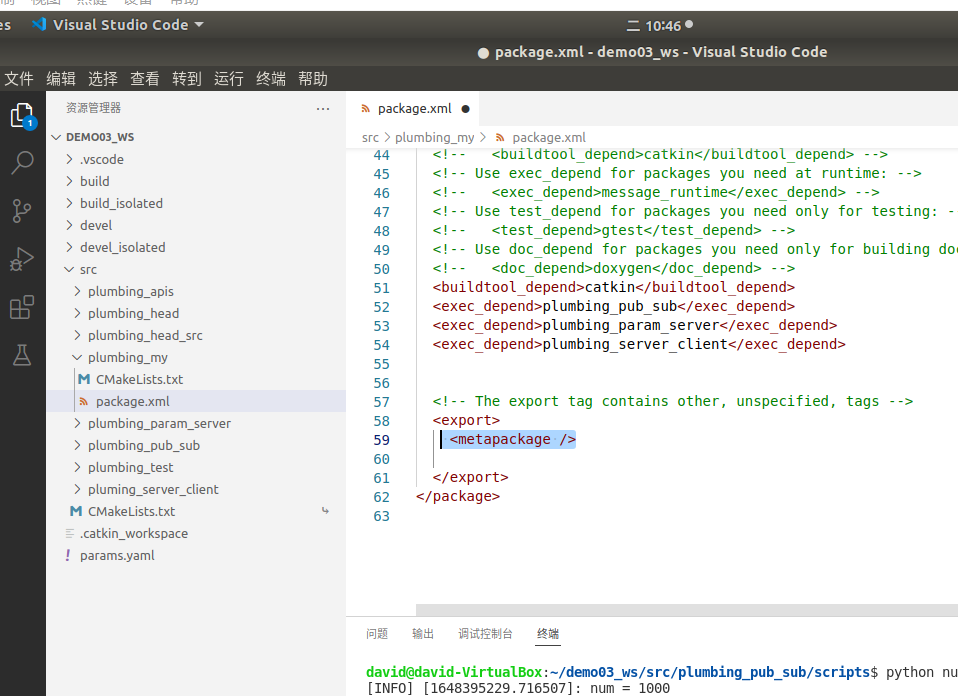Open the clock at 10:46 in top bar

[663, 26]
